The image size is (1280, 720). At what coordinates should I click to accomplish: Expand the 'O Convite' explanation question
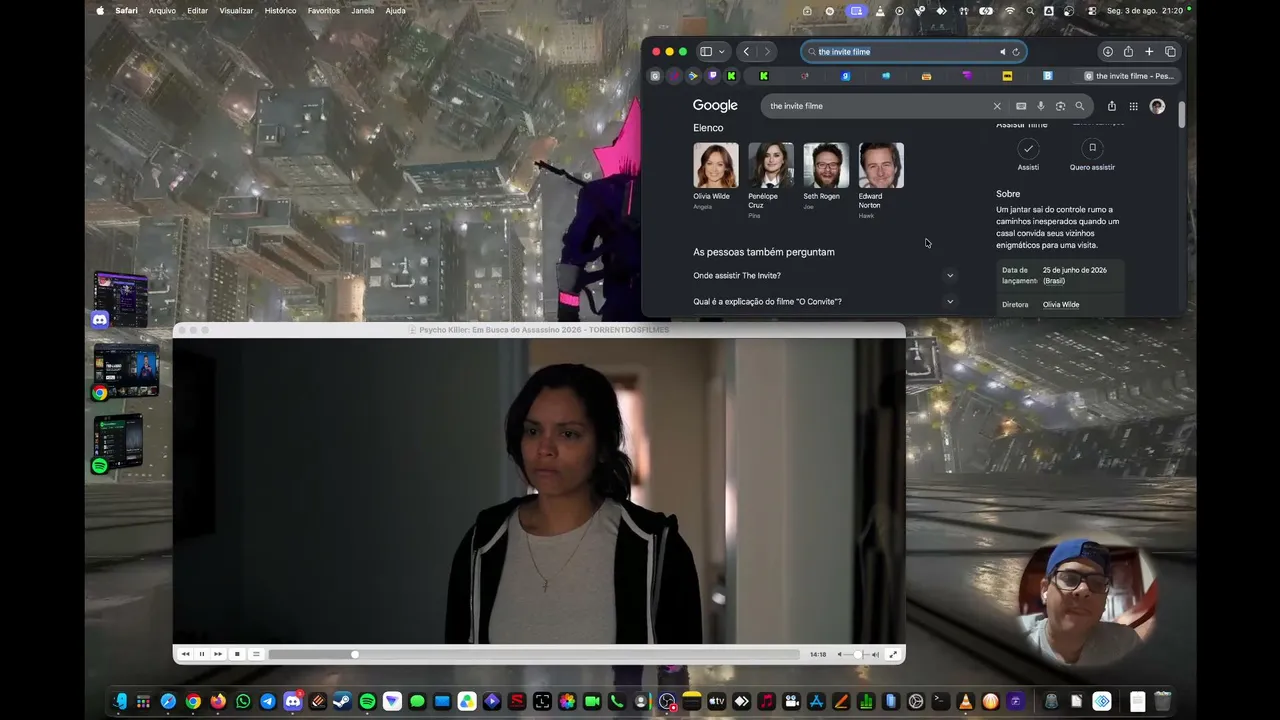(x=824, y=301)
